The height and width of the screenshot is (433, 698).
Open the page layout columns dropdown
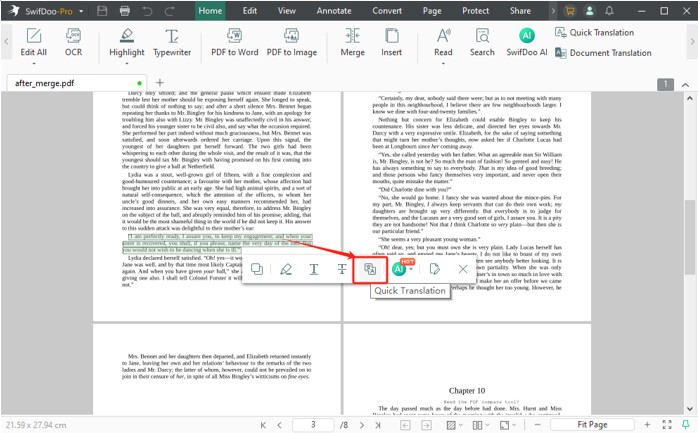point(480,425)
